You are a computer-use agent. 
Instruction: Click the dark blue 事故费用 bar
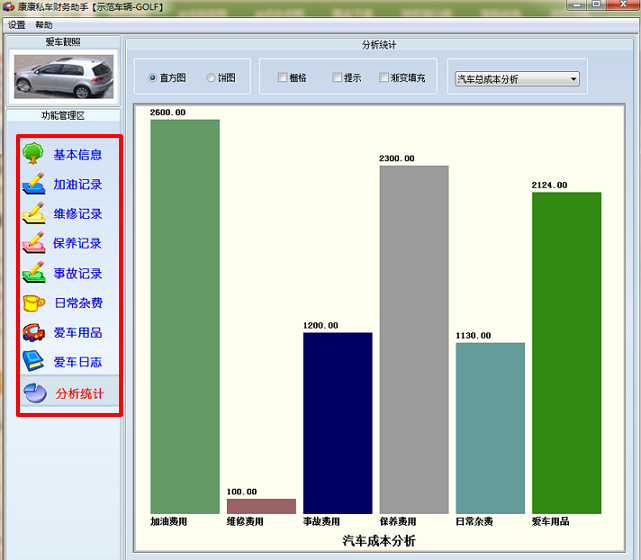(338, 423)
